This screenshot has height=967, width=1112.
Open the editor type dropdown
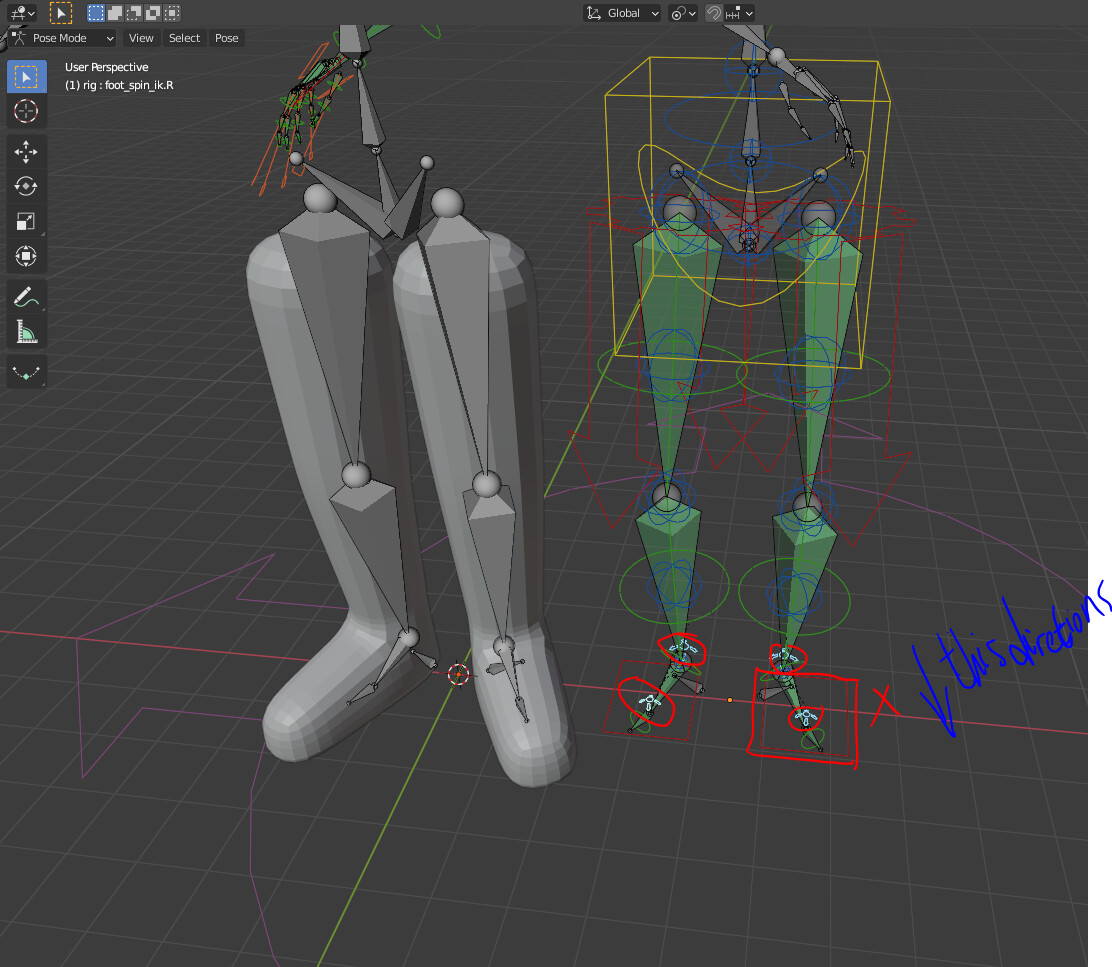tap(21, 13)
